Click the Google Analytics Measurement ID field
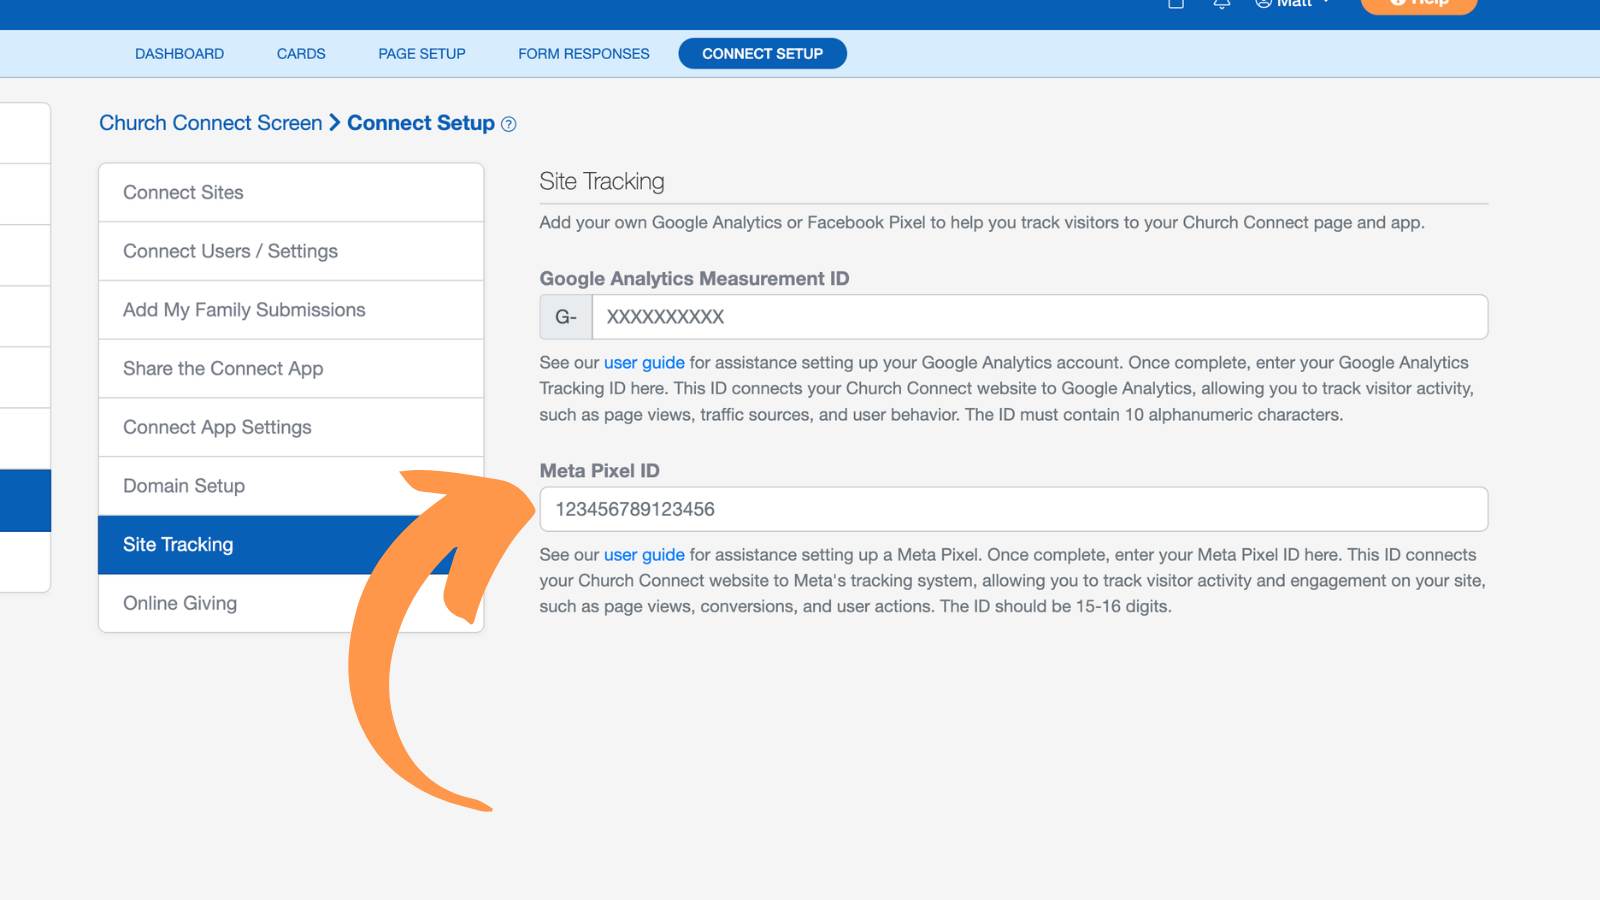The image size is (1600, 900). (1040, 317)
